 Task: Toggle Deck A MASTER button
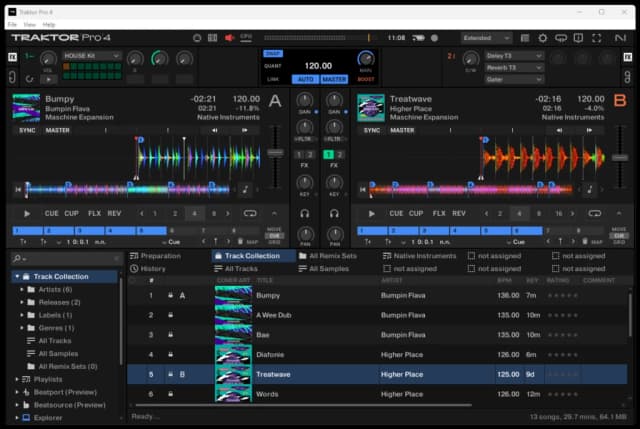click(58, 131)
